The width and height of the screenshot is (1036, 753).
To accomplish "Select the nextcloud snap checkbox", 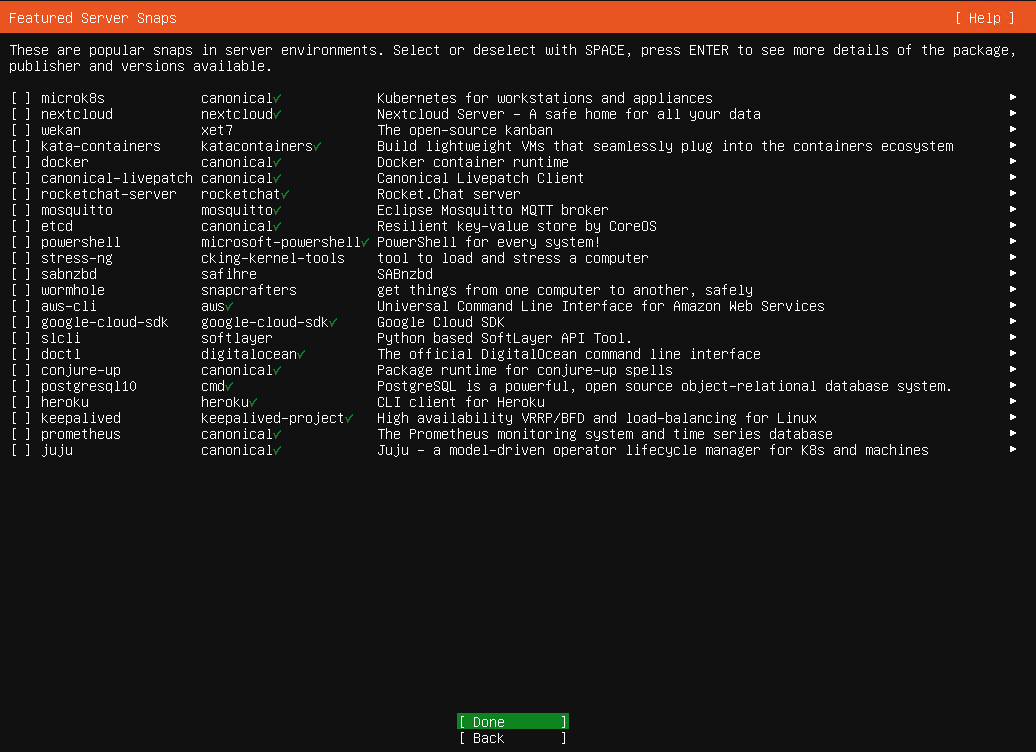I will [x=20, y=114].
